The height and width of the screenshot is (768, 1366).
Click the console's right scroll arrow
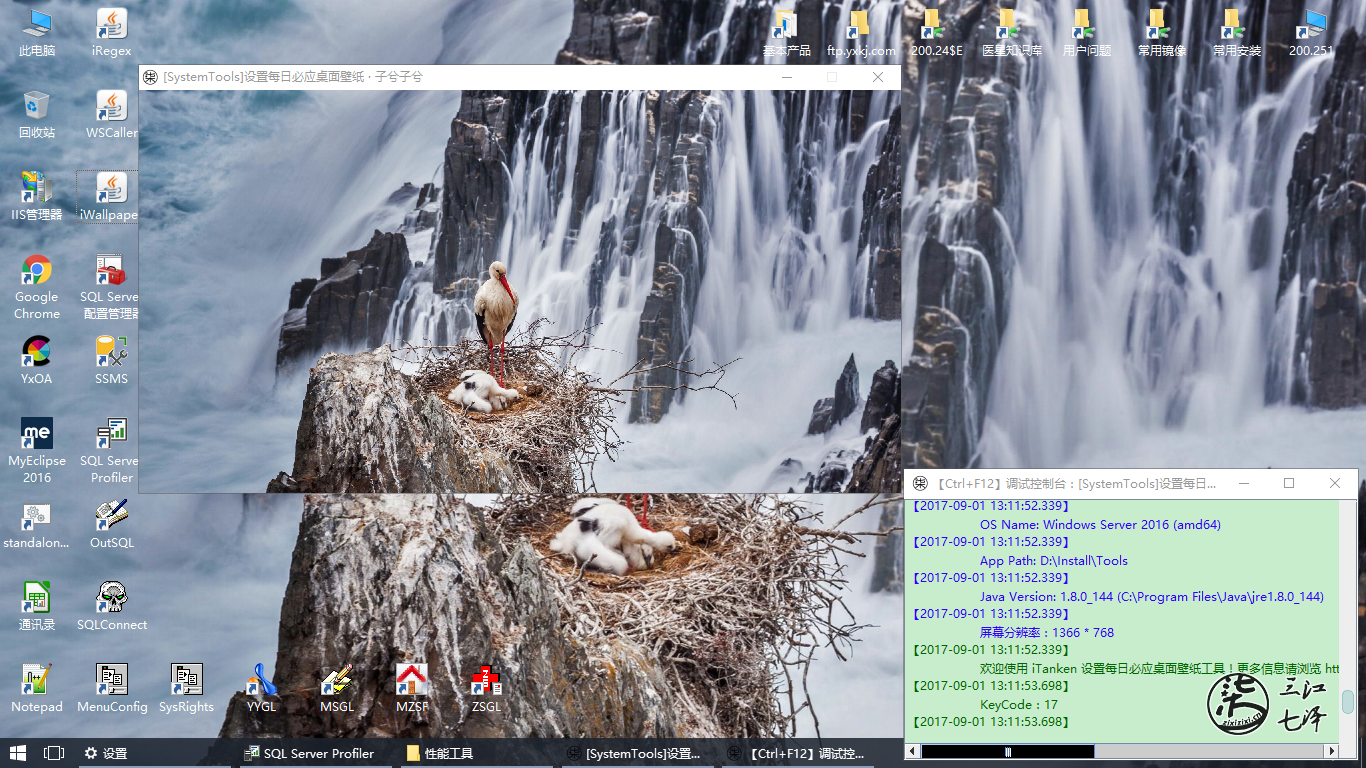coord(1330,751)
